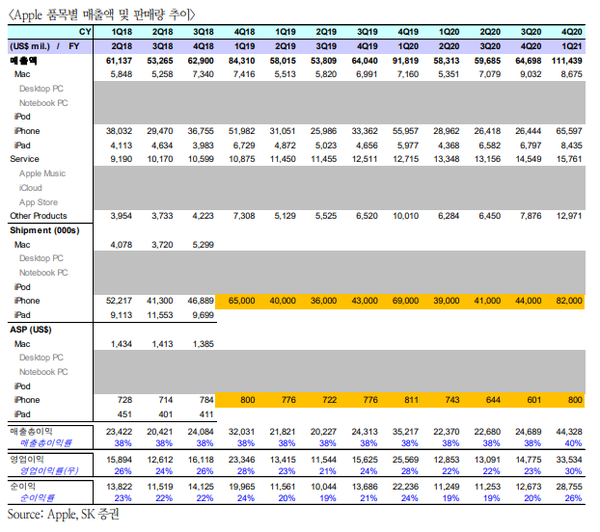Click the Source: Apple, SK 증권 footnote

point(62,515)
